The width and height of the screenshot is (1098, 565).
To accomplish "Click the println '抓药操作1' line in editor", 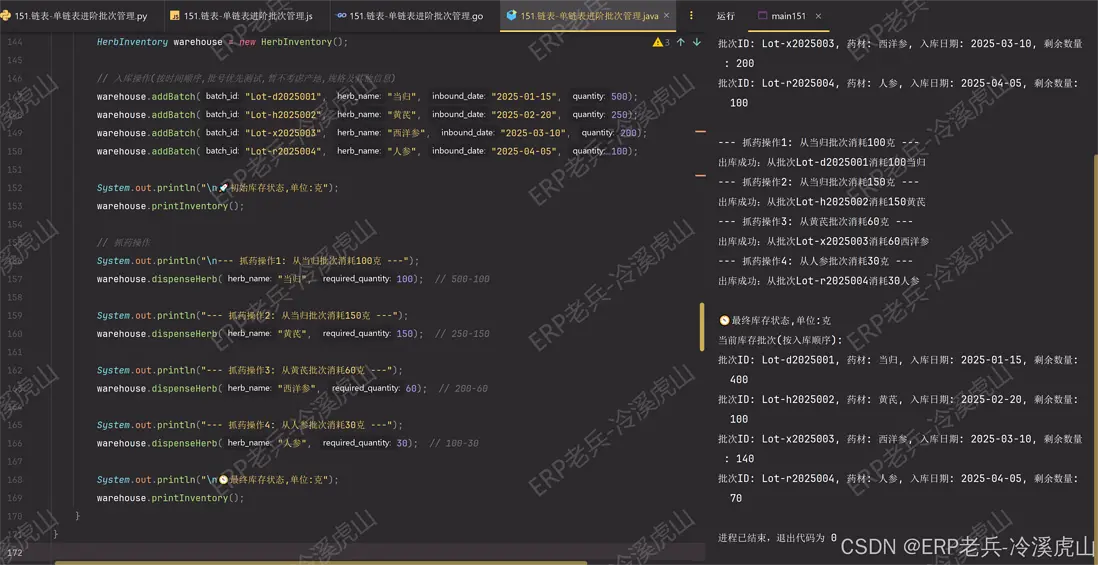I will coord(258,260).
